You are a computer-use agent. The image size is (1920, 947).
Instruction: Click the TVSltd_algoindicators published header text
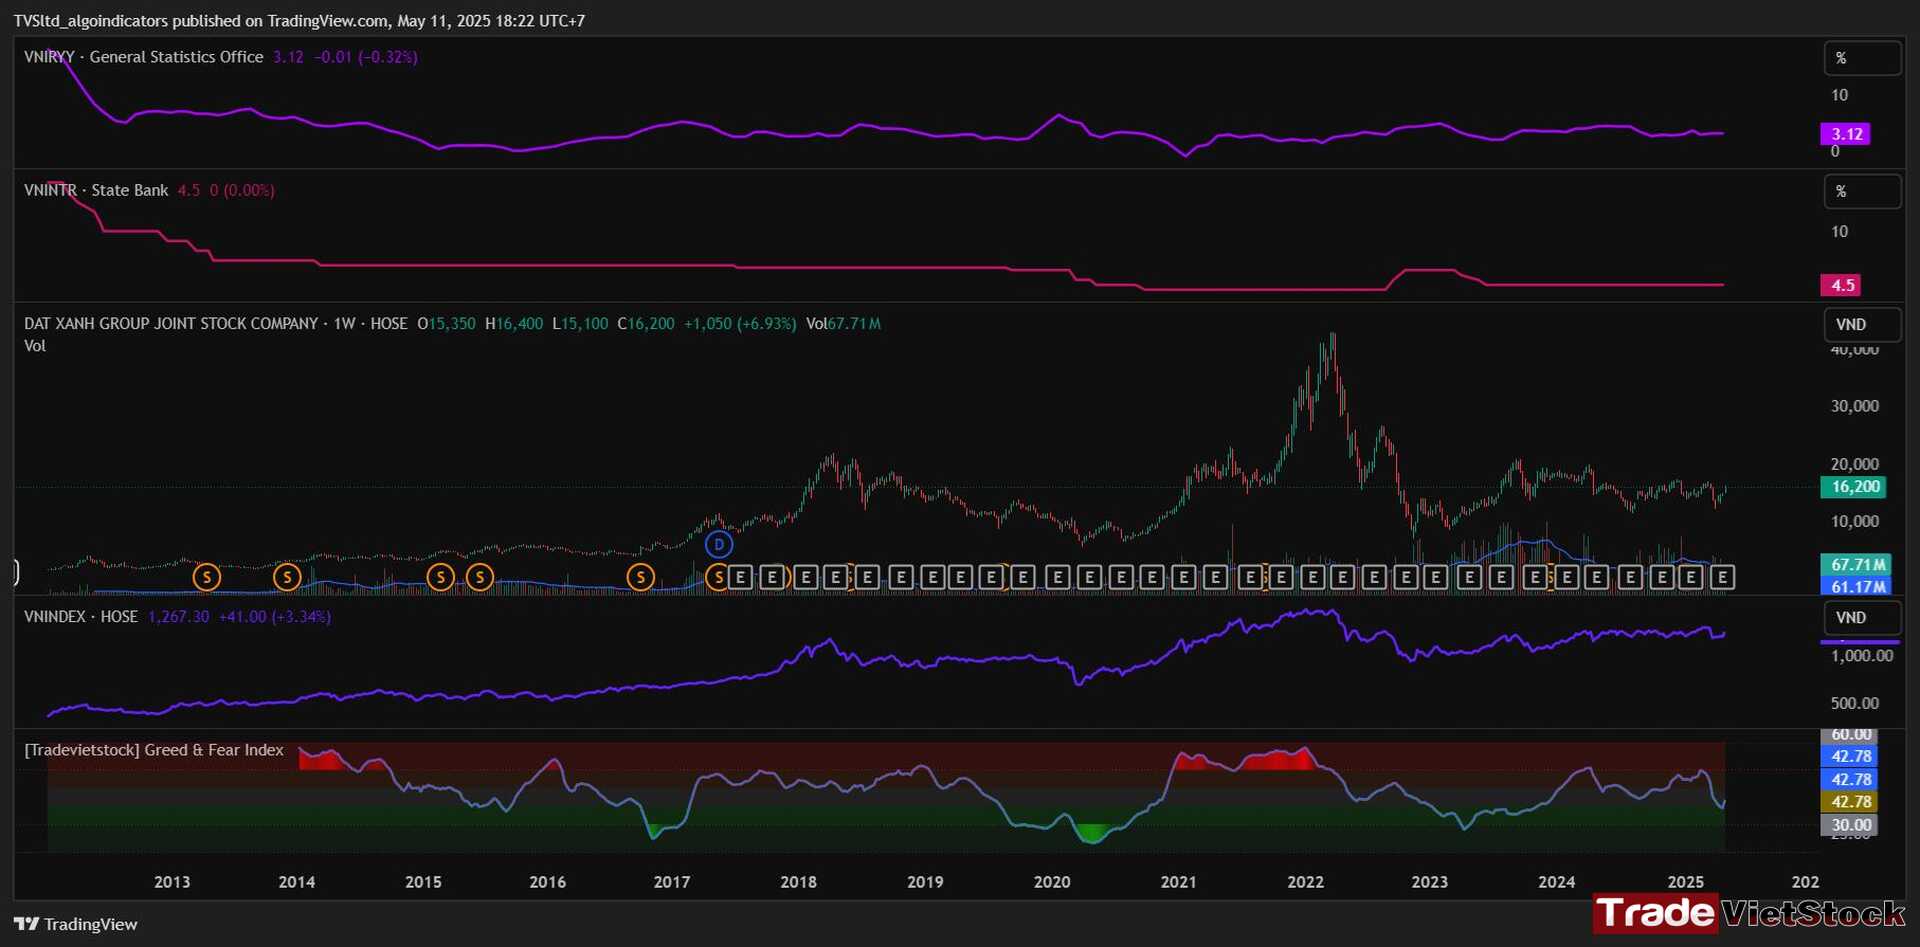click(x=299, y=20)
